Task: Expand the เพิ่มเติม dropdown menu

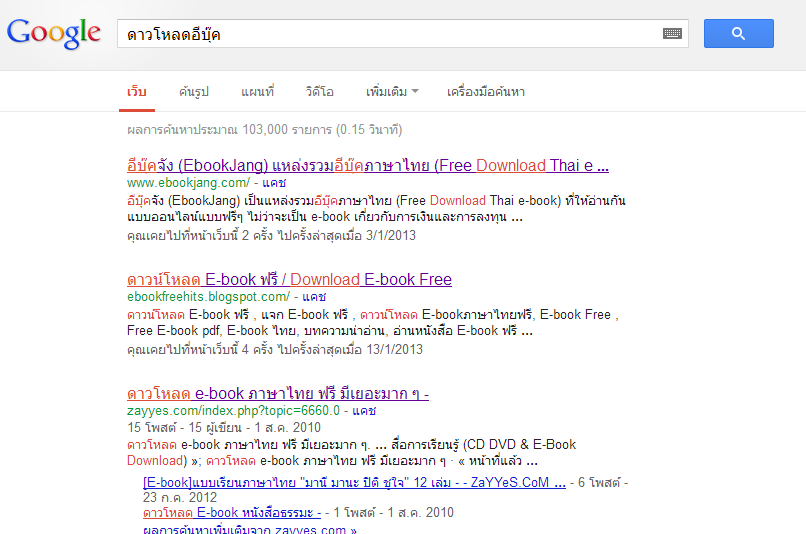Action: [392, 91]
